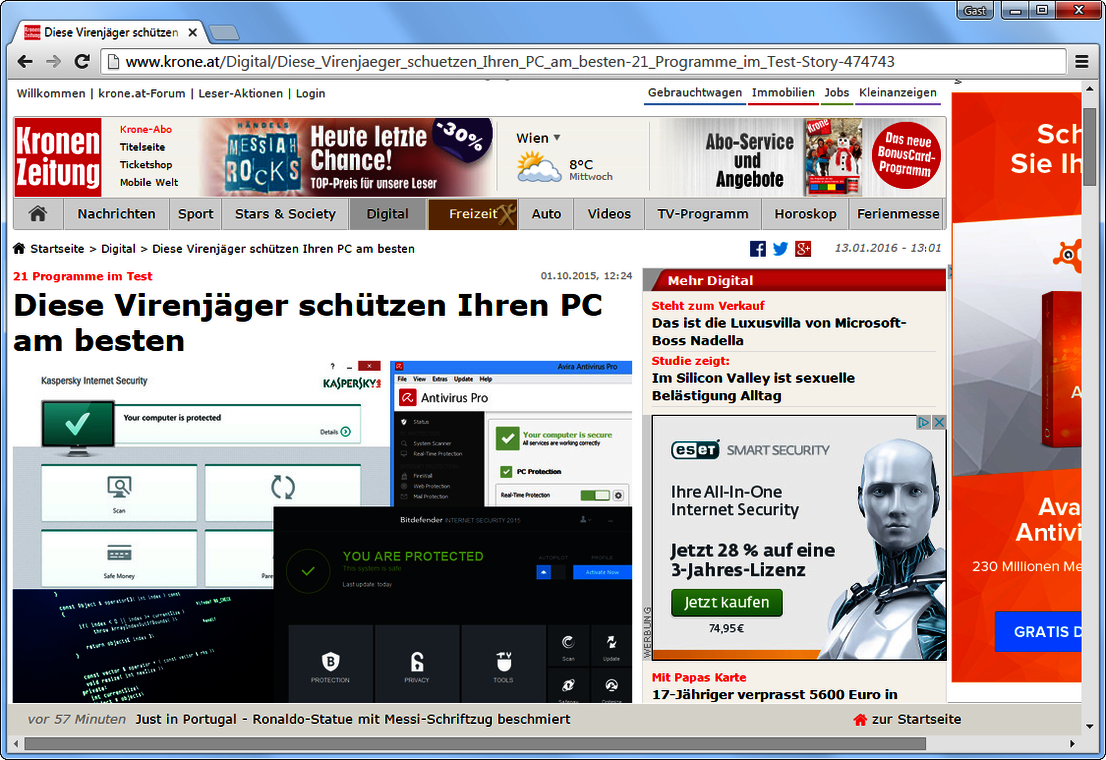Click the weather icon next to Wien
This screenshot has width=1106, height=760.
(538, 165)
